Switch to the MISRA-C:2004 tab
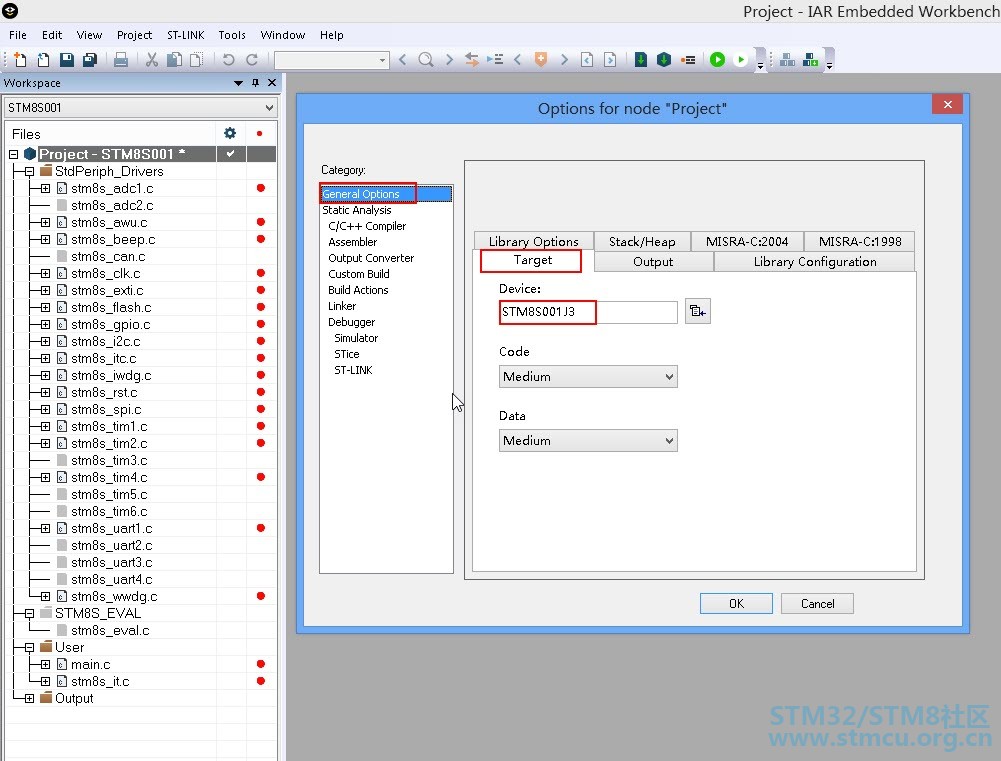 tap(747, 241)
